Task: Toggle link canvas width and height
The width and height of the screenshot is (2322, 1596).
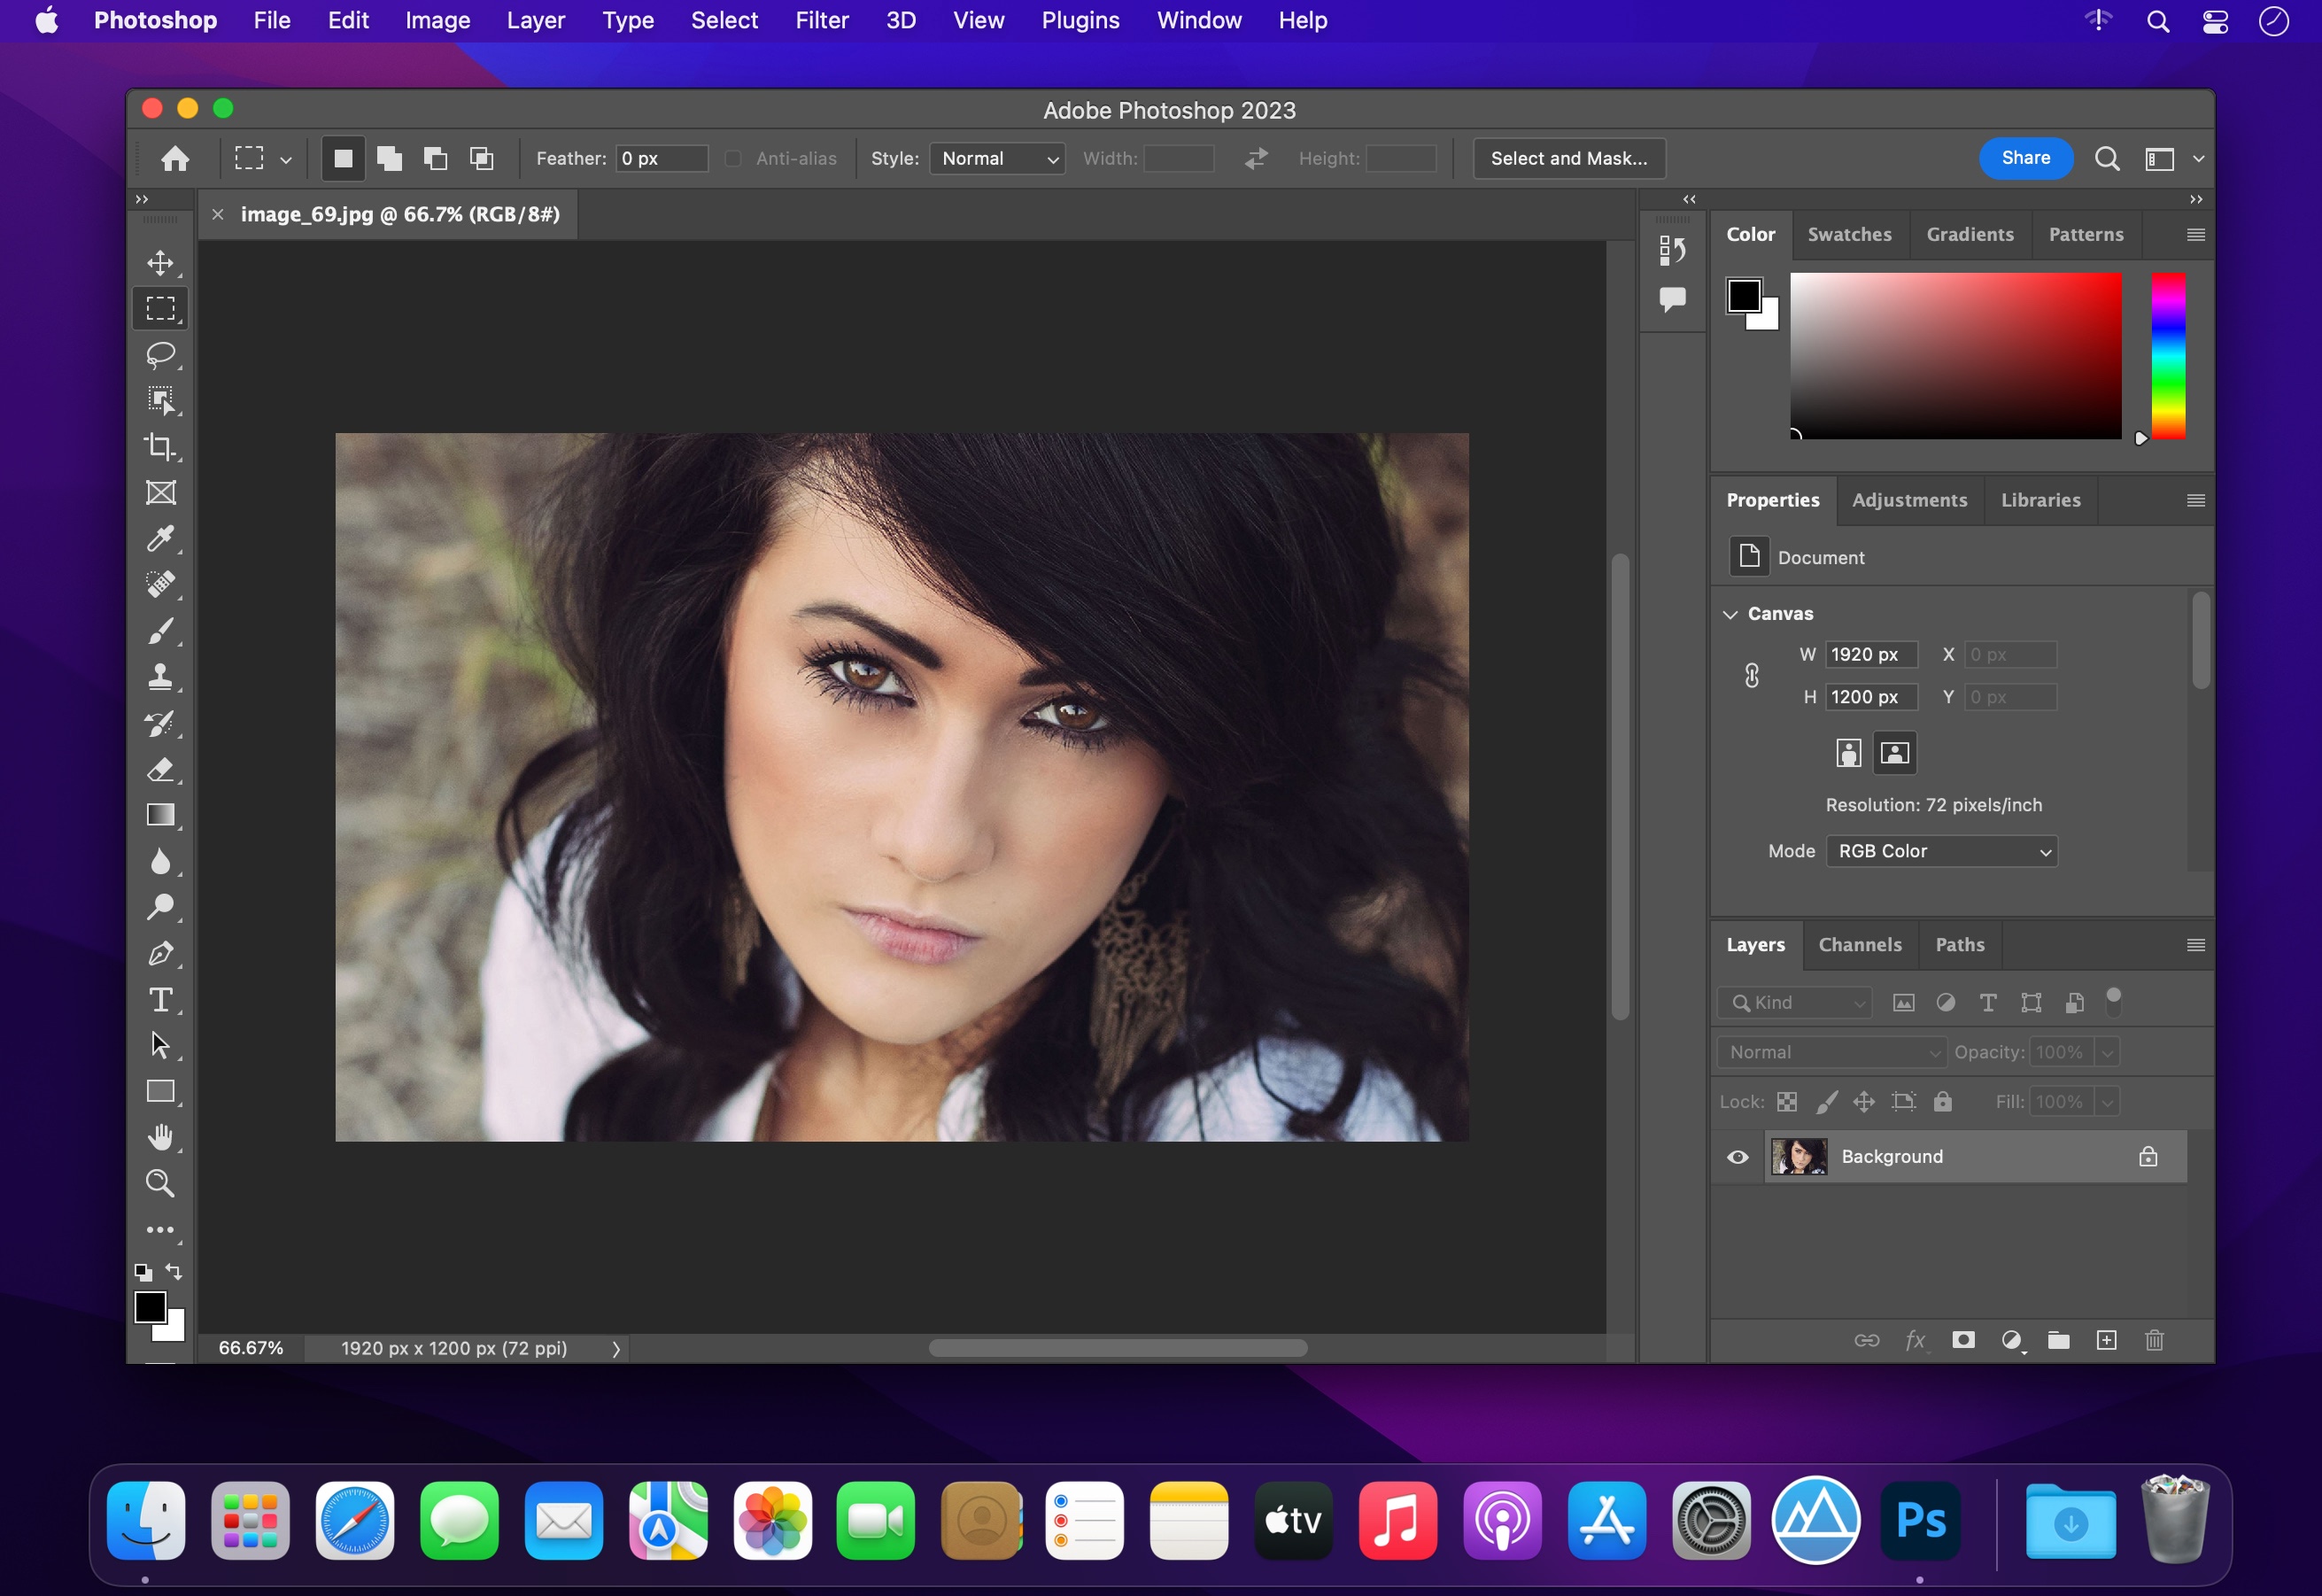Action: click(x=1750, y=676)
